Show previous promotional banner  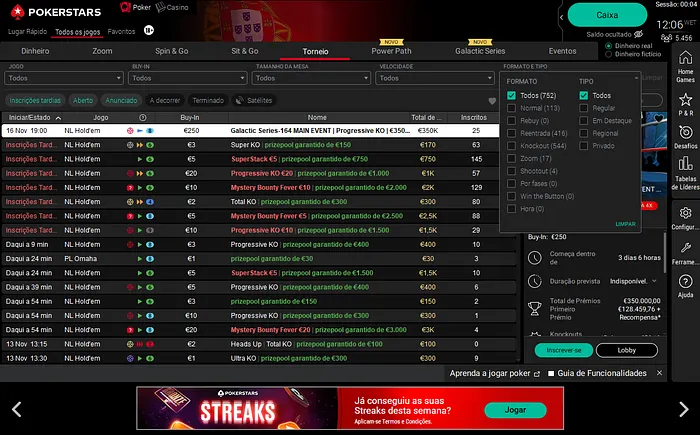[17, 409]
